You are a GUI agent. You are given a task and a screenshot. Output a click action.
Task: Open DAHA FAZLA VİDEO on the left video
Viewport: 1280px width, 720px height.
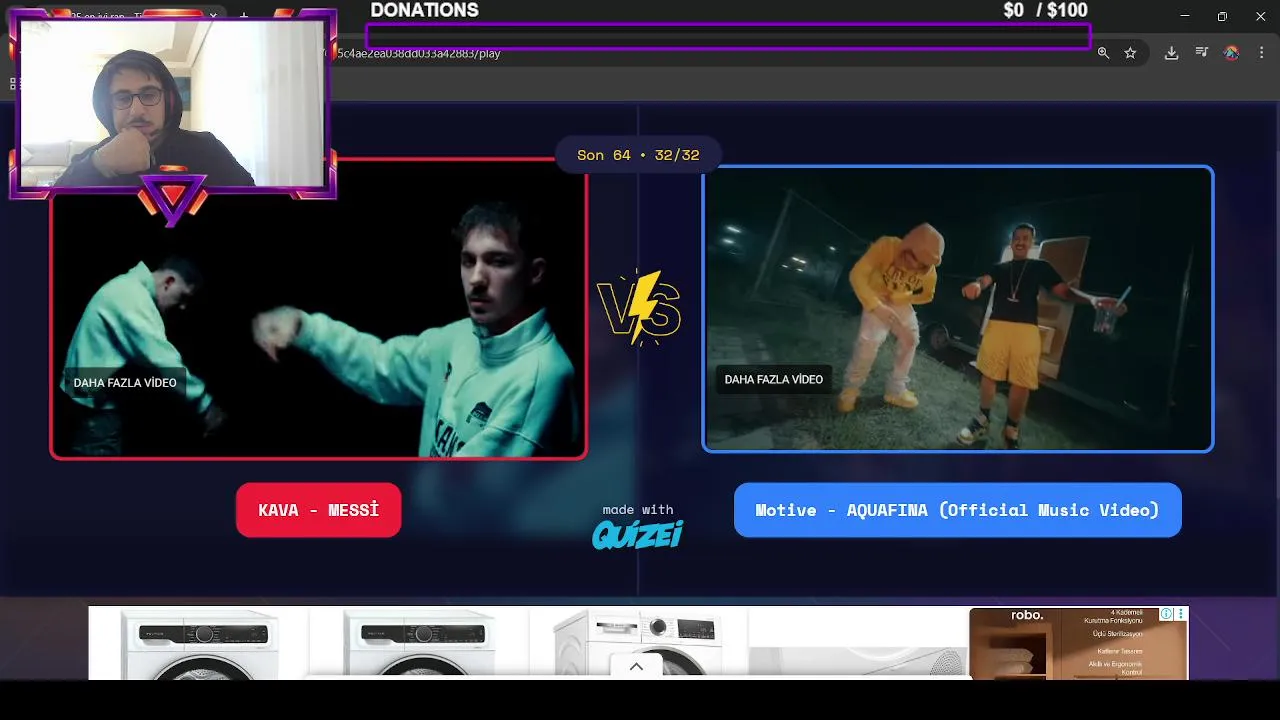pos(125,383)
